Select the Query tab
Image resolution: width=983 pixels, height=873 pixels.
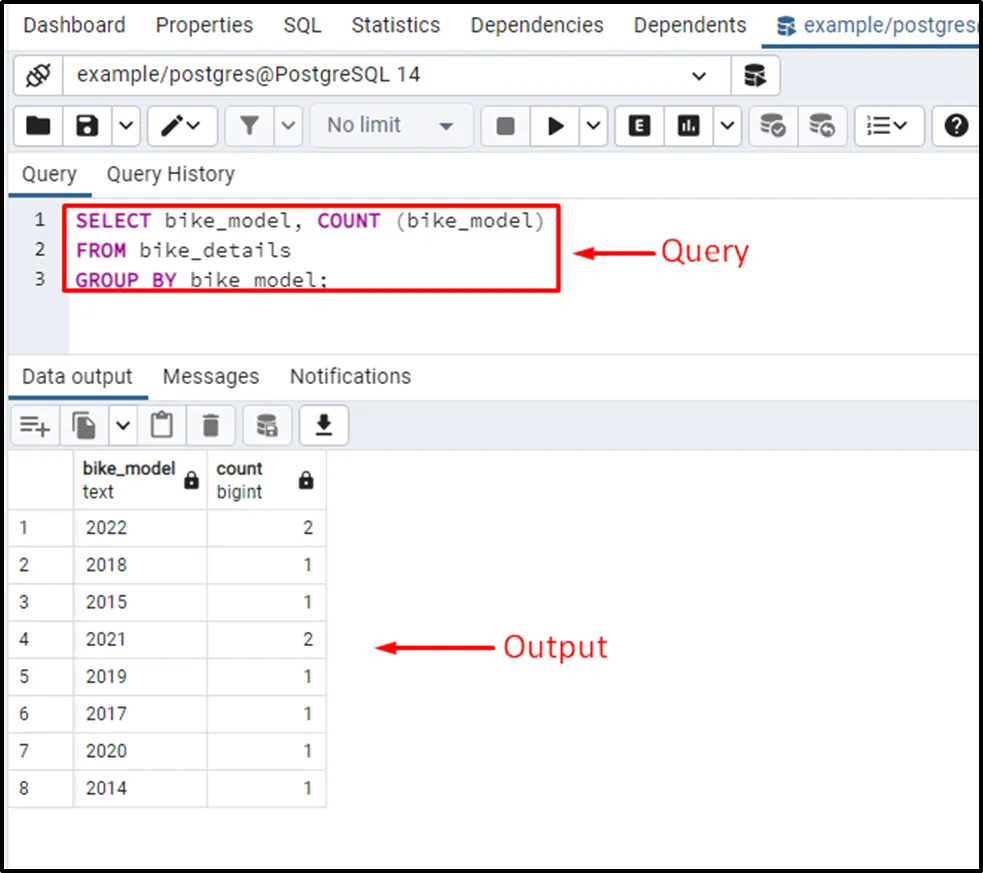coord(49,174)
